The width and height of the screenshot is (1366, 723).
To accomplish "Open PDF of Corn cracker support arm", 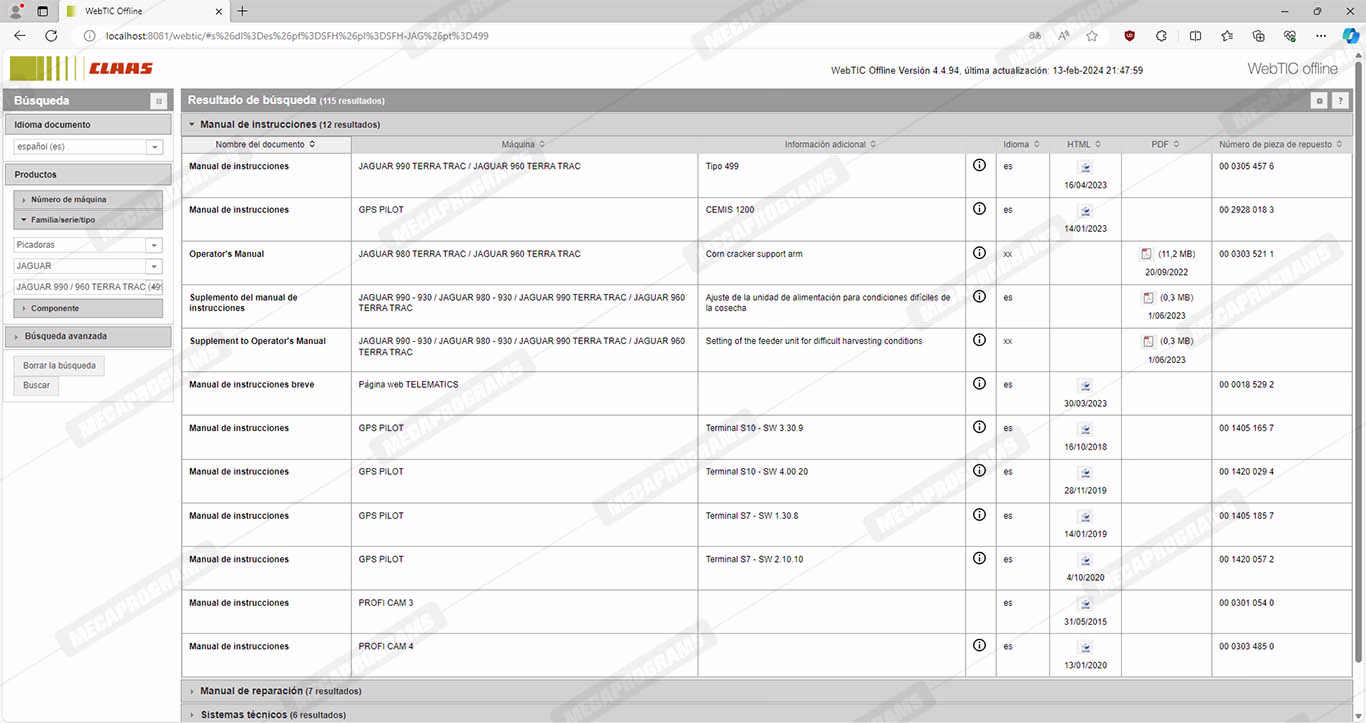I will 1147,254.
